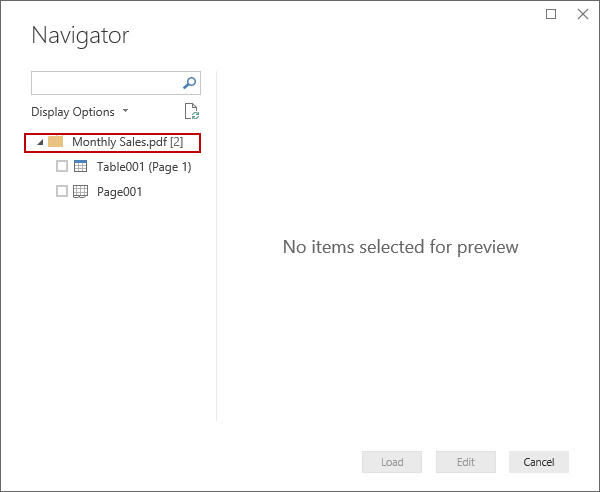Click the empty preview pane message

click(x=400, y=246)
